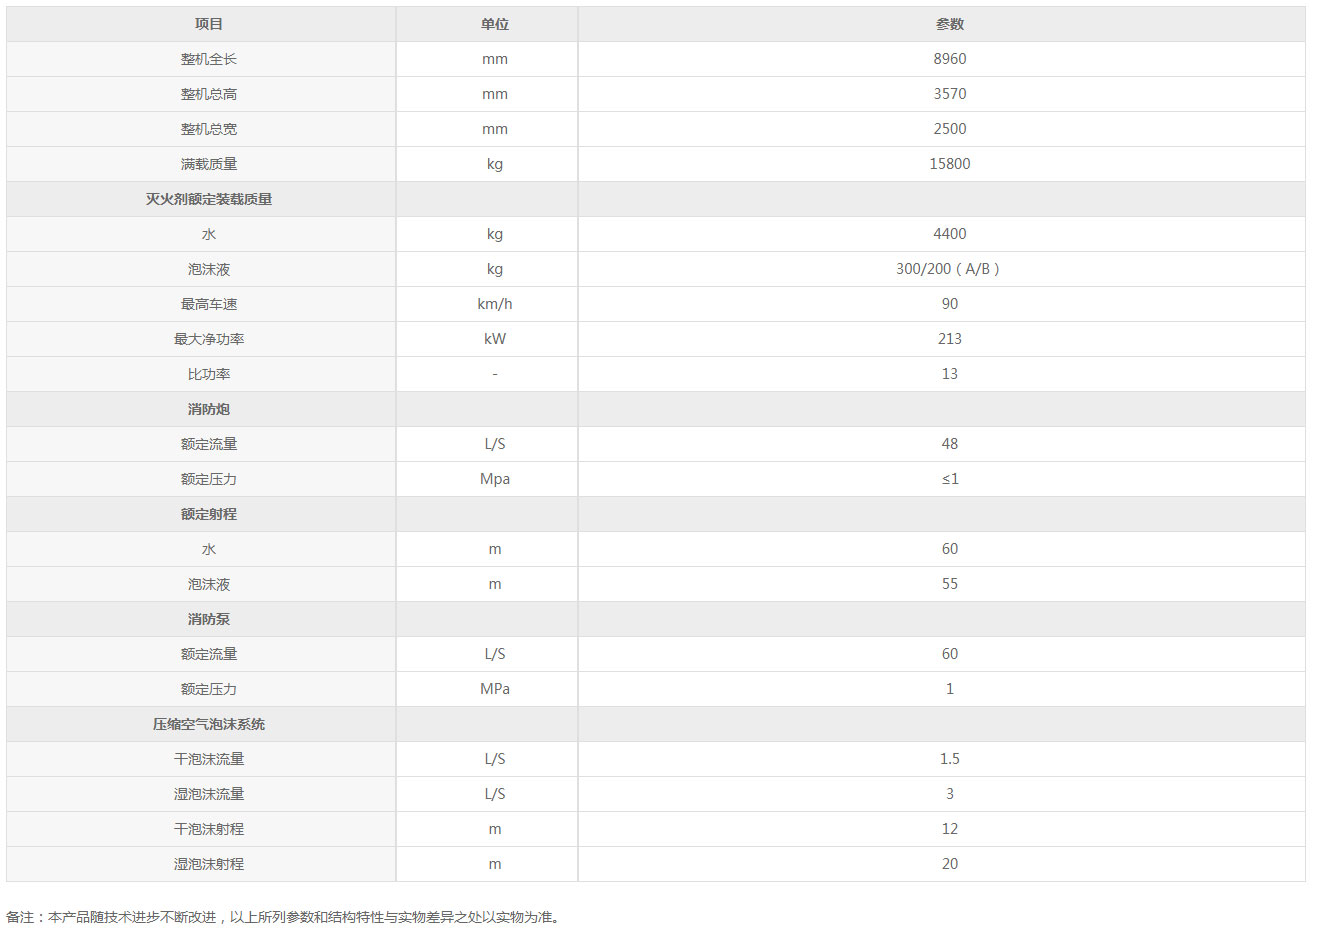Click the km/h unit cell
This screenshot has height=934, width=1318.
pyautogui.click(x=495, y=304)
